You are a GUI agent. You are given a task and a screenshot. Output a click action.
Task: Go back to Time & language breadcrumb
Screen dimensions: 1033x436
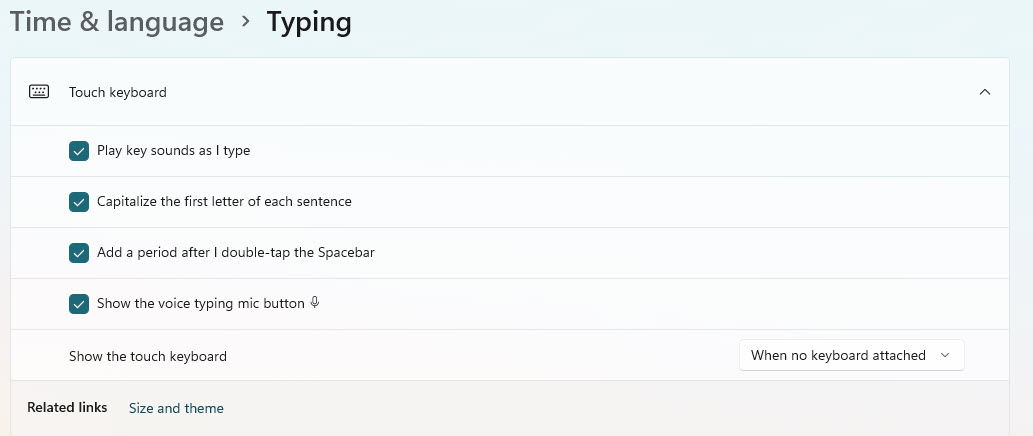pos(117,22)
